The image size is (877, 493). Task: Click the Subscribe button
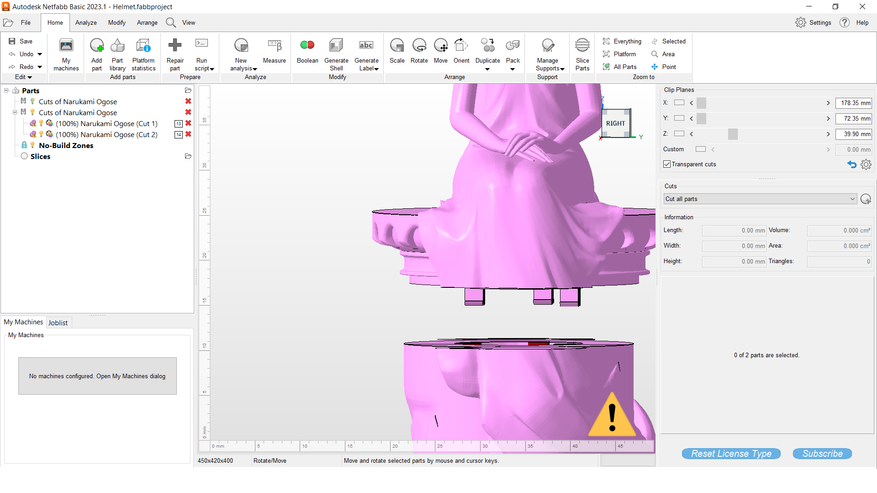(822, 454)
